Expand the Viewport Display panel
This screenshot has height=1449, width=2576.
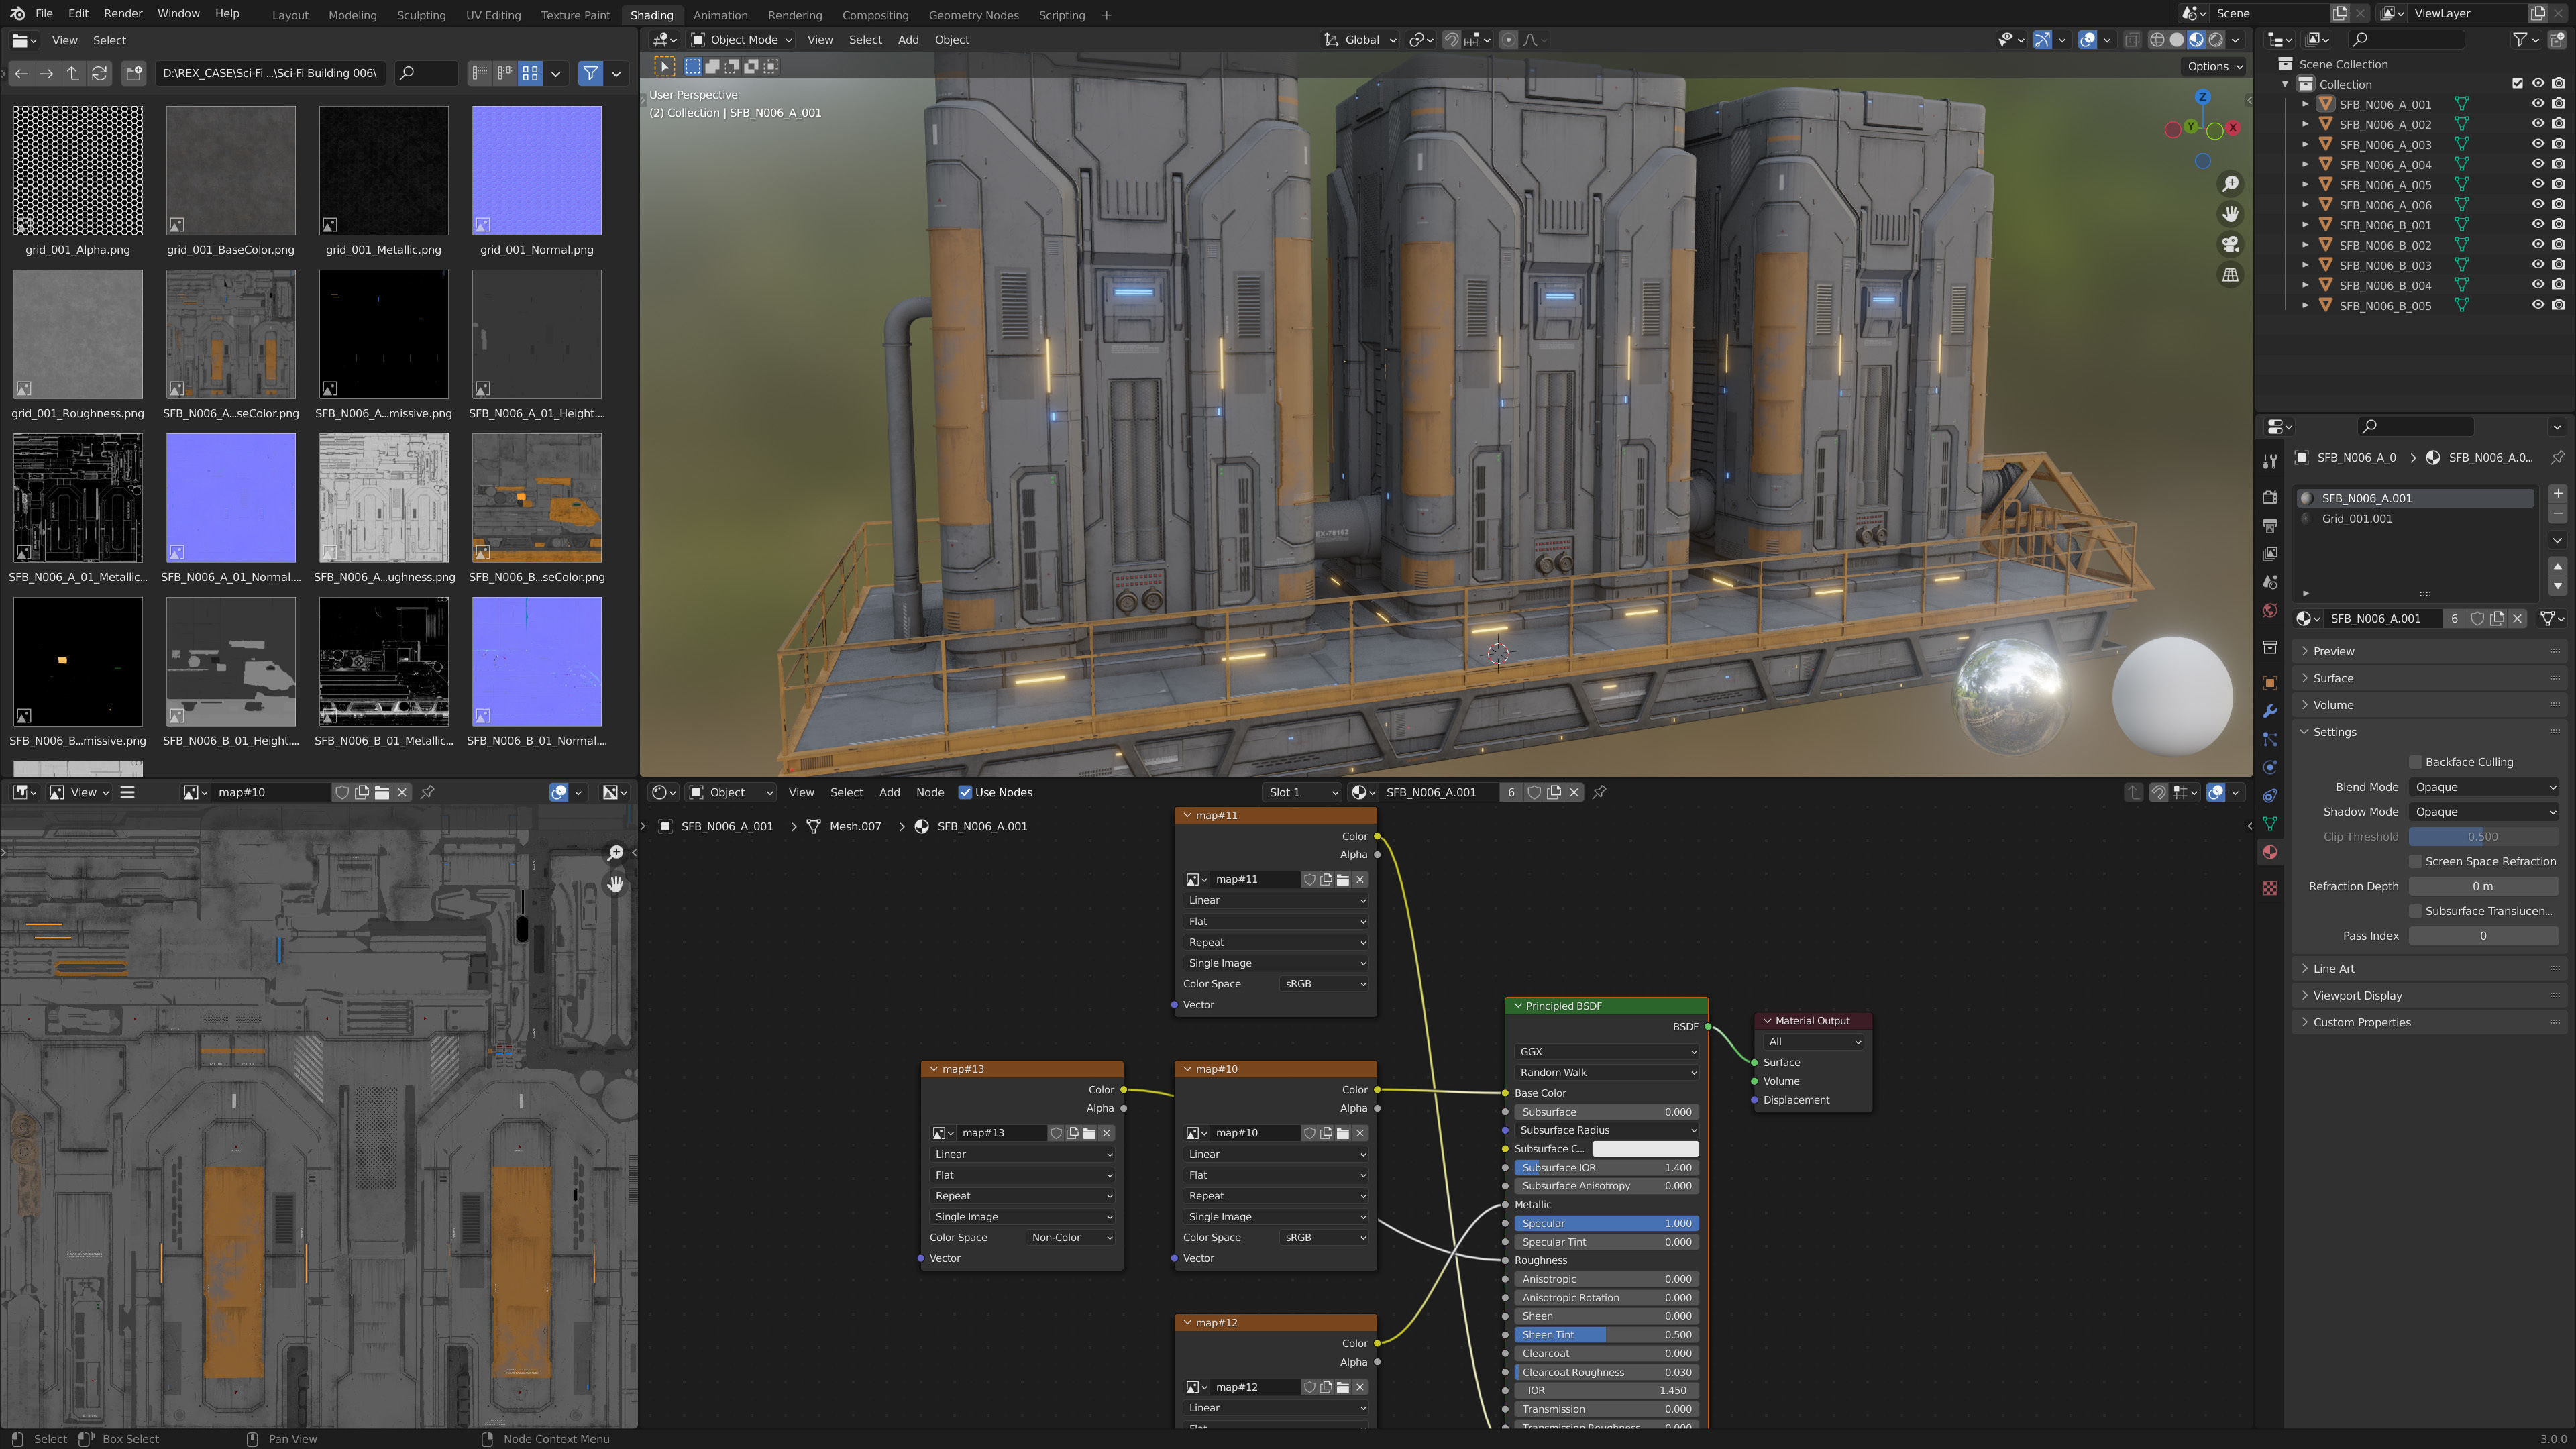pyautogui.click(x=2357, y=995)
